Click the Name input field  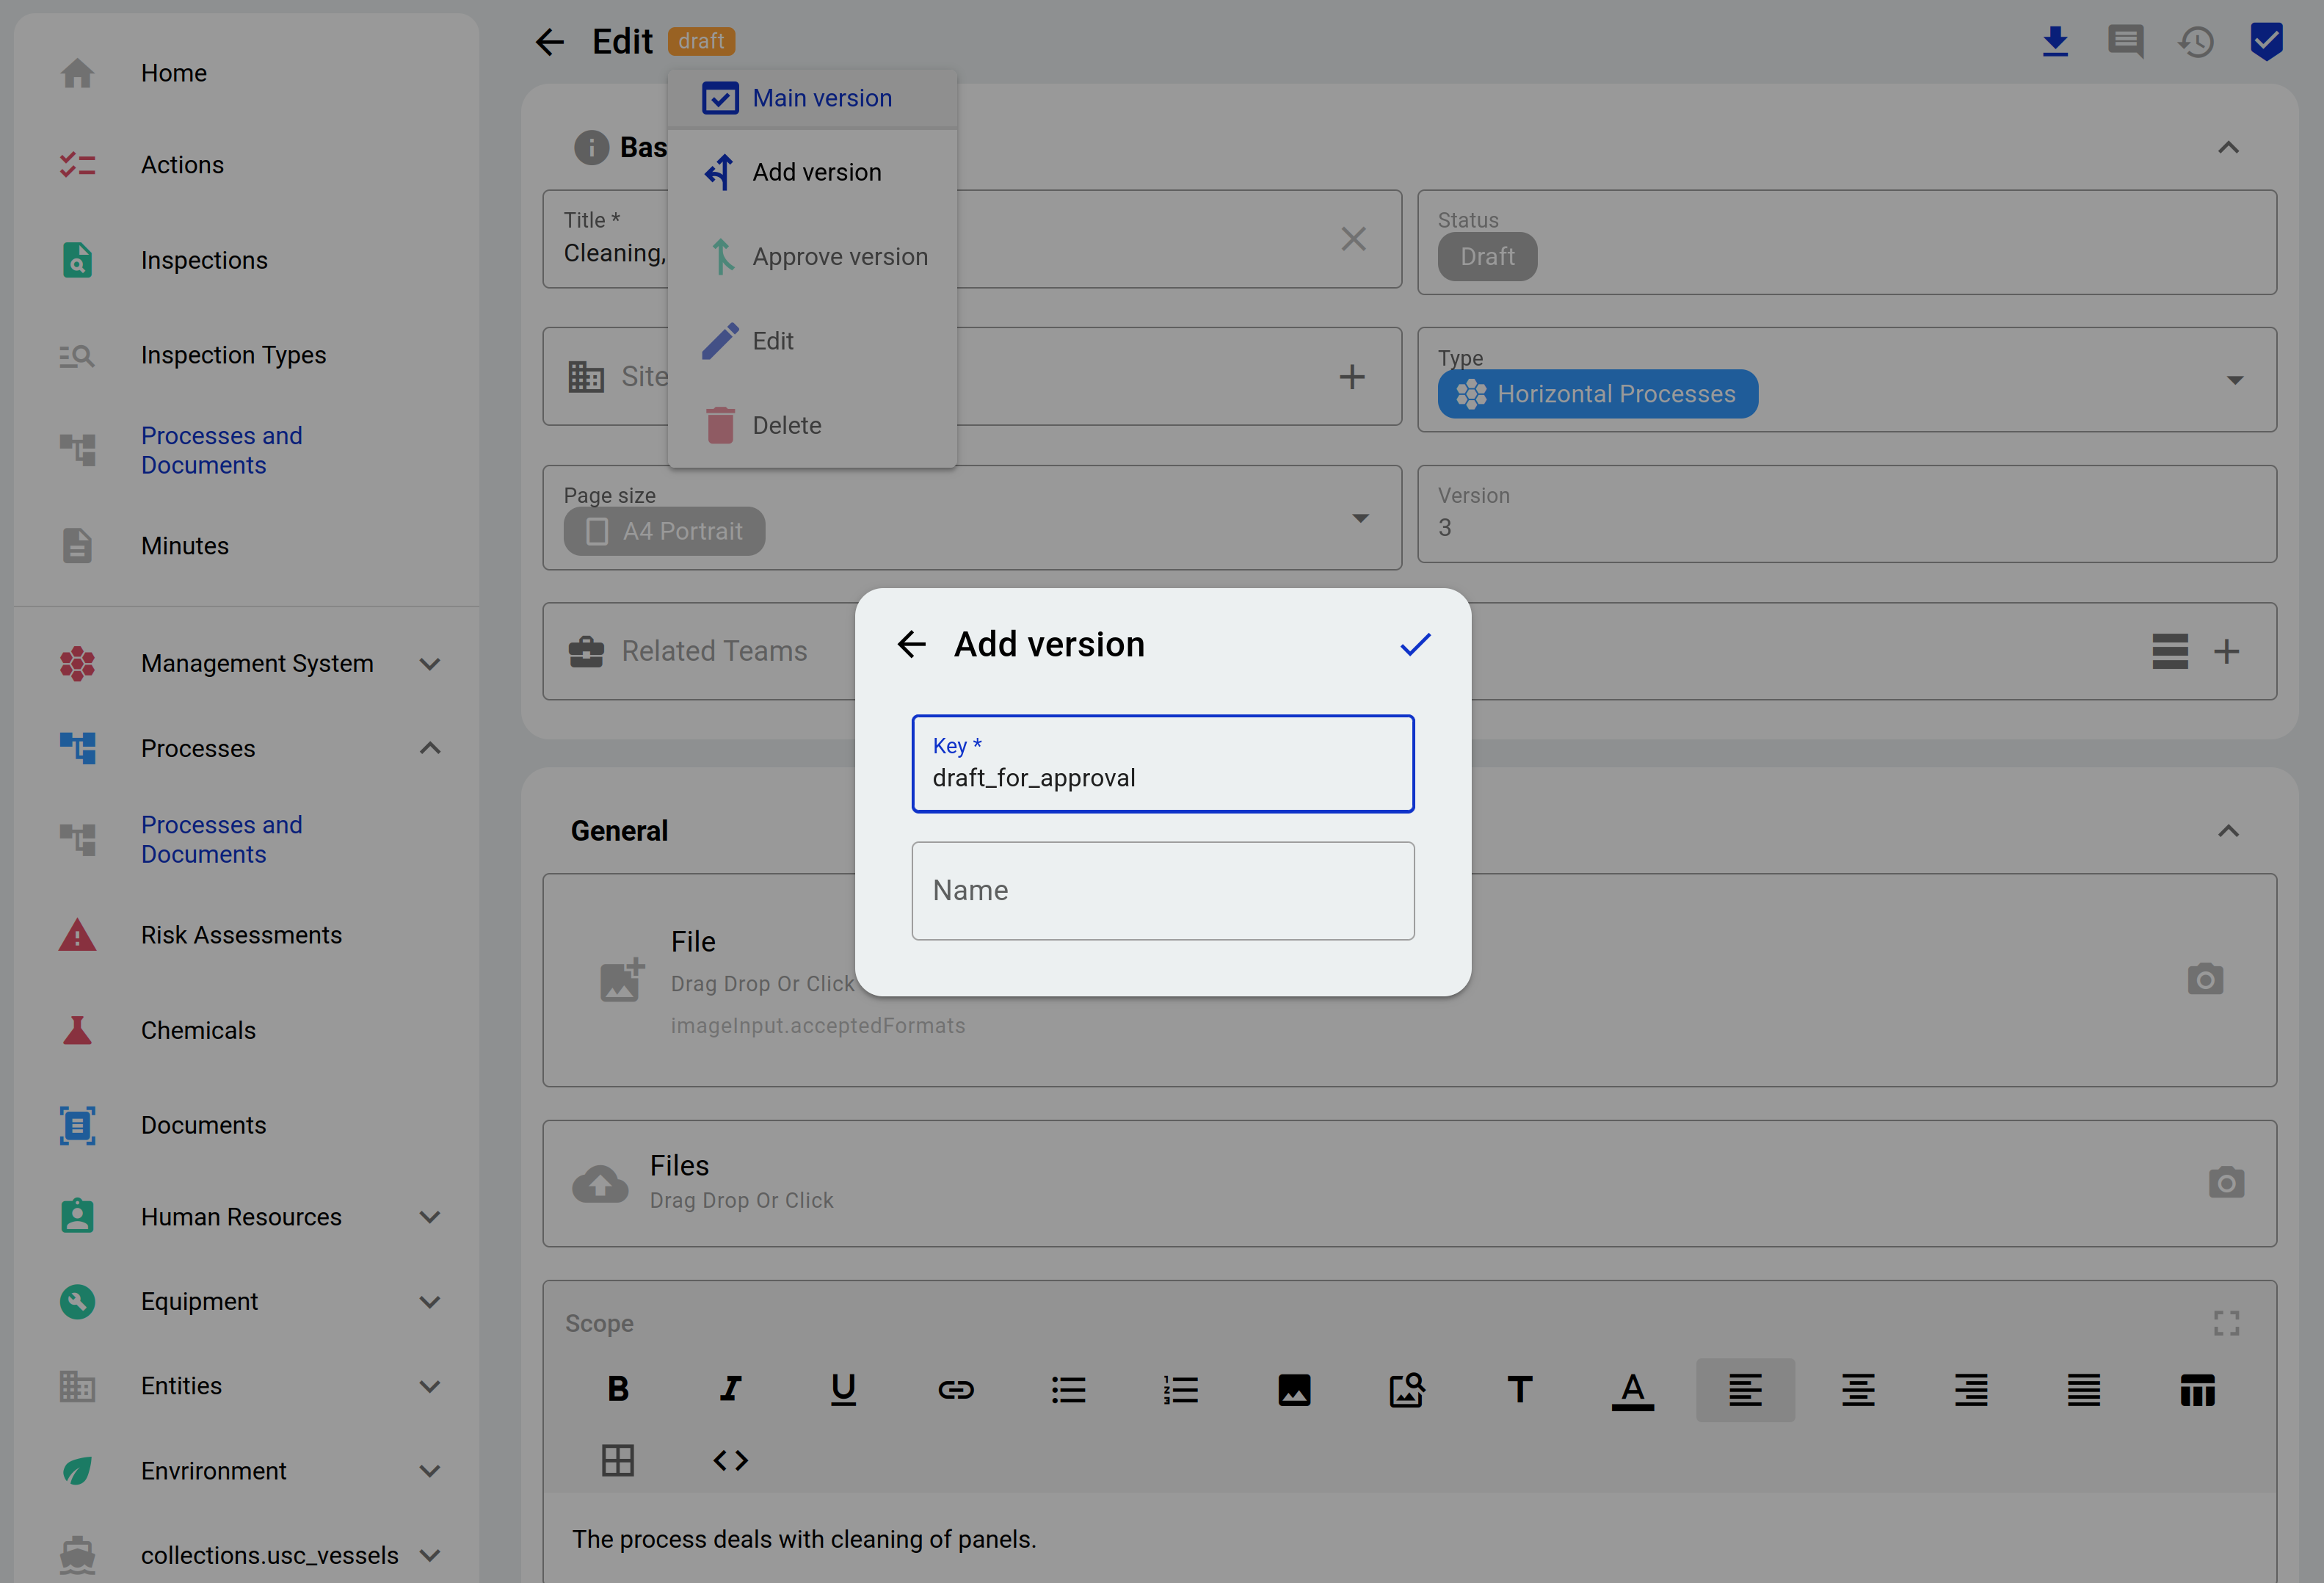tap(1162, 890)
